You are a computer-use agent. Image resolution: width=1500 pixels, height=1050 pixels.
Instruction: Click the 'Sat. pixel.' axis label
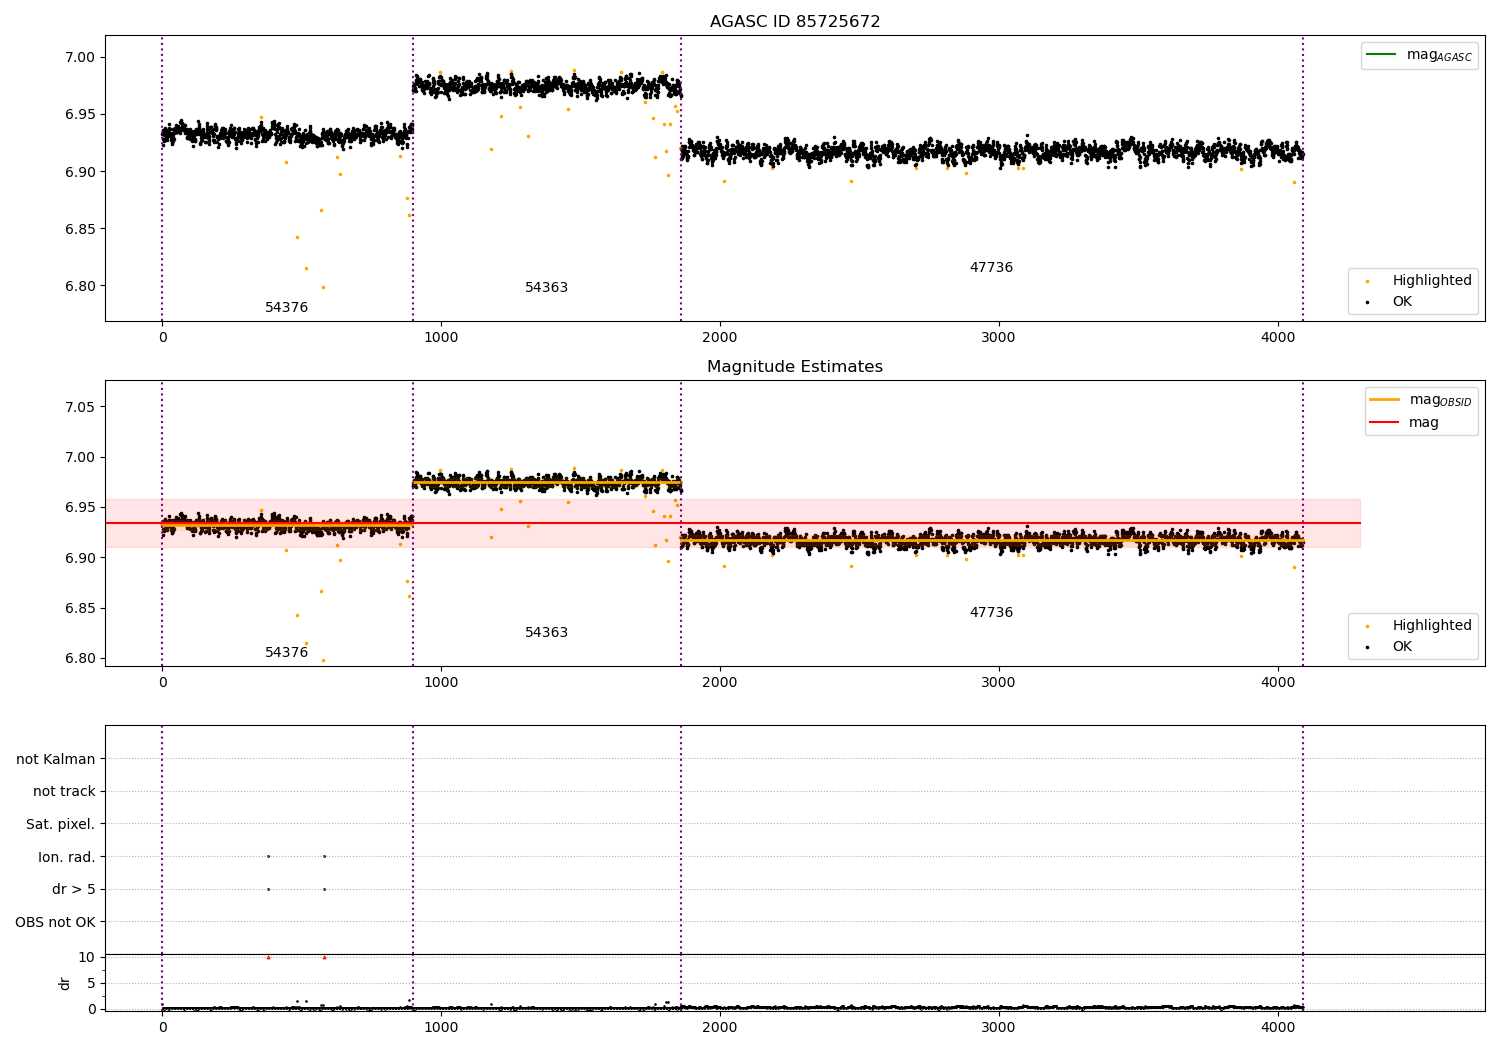(x=61, y=825)
